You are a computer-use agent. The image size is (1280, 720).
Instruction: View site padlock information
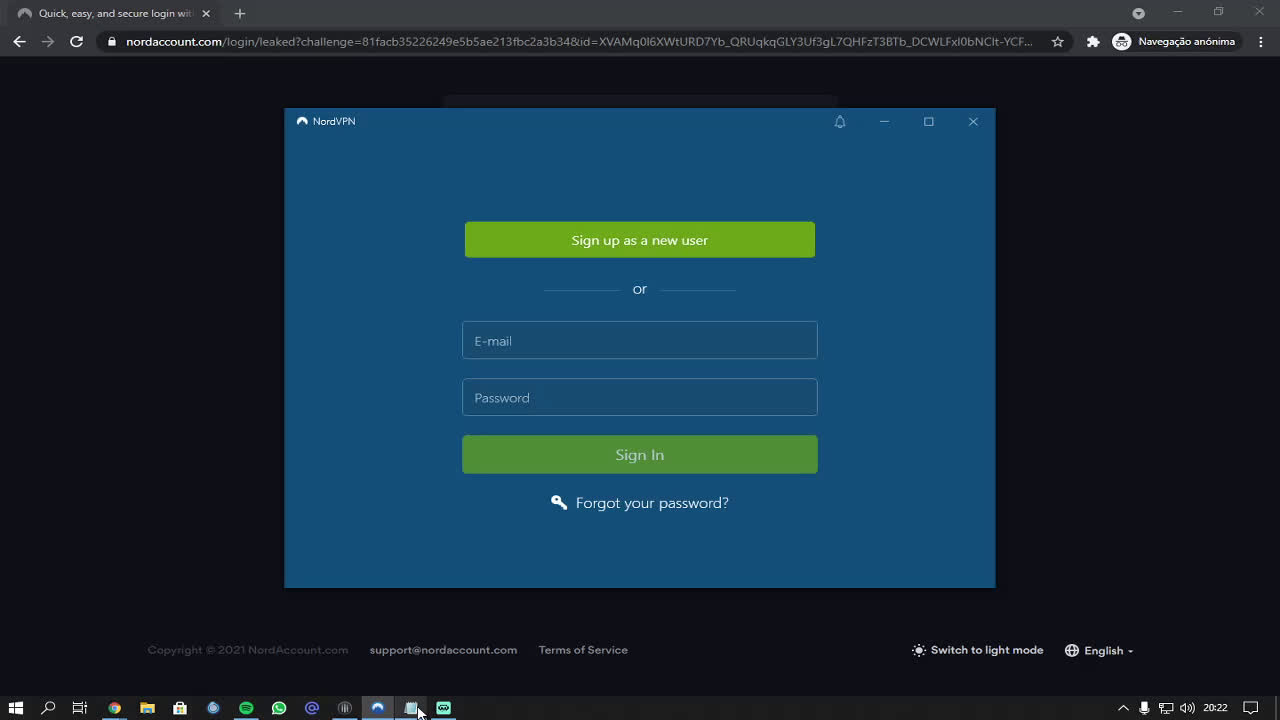[112, 41]
